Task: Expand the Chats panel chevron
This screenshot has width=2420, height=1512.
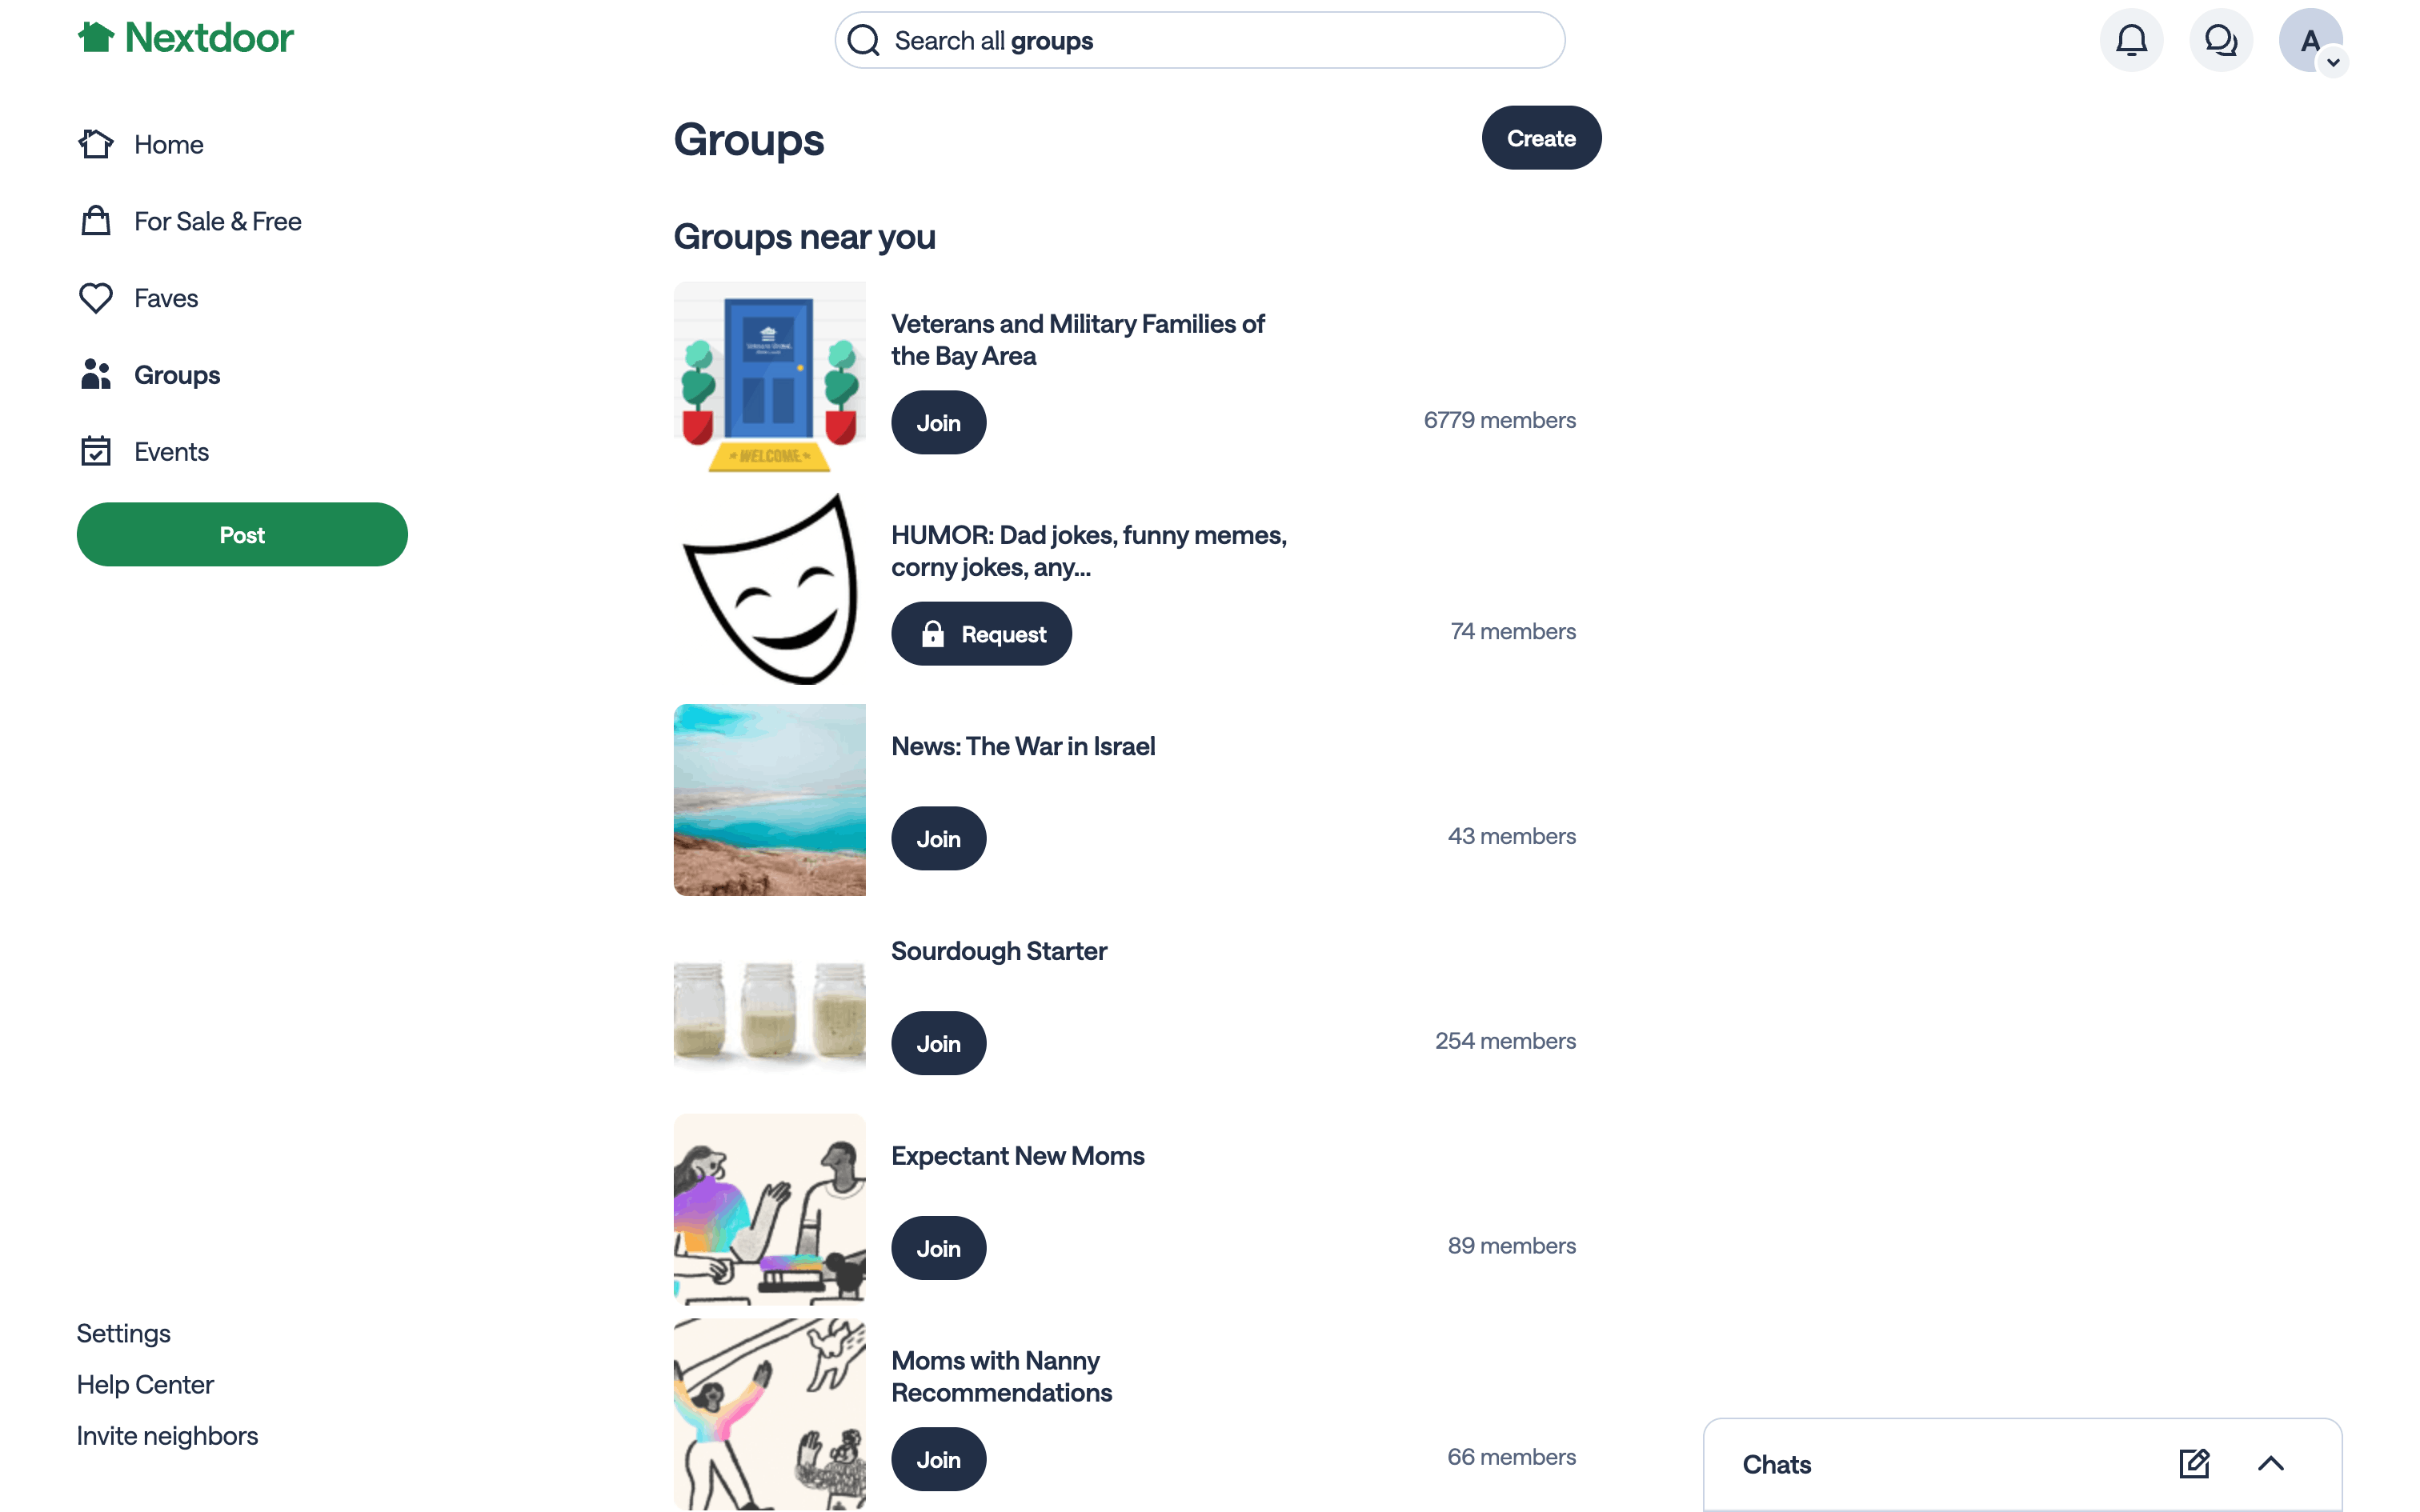Action: tap(2270, 1464)
